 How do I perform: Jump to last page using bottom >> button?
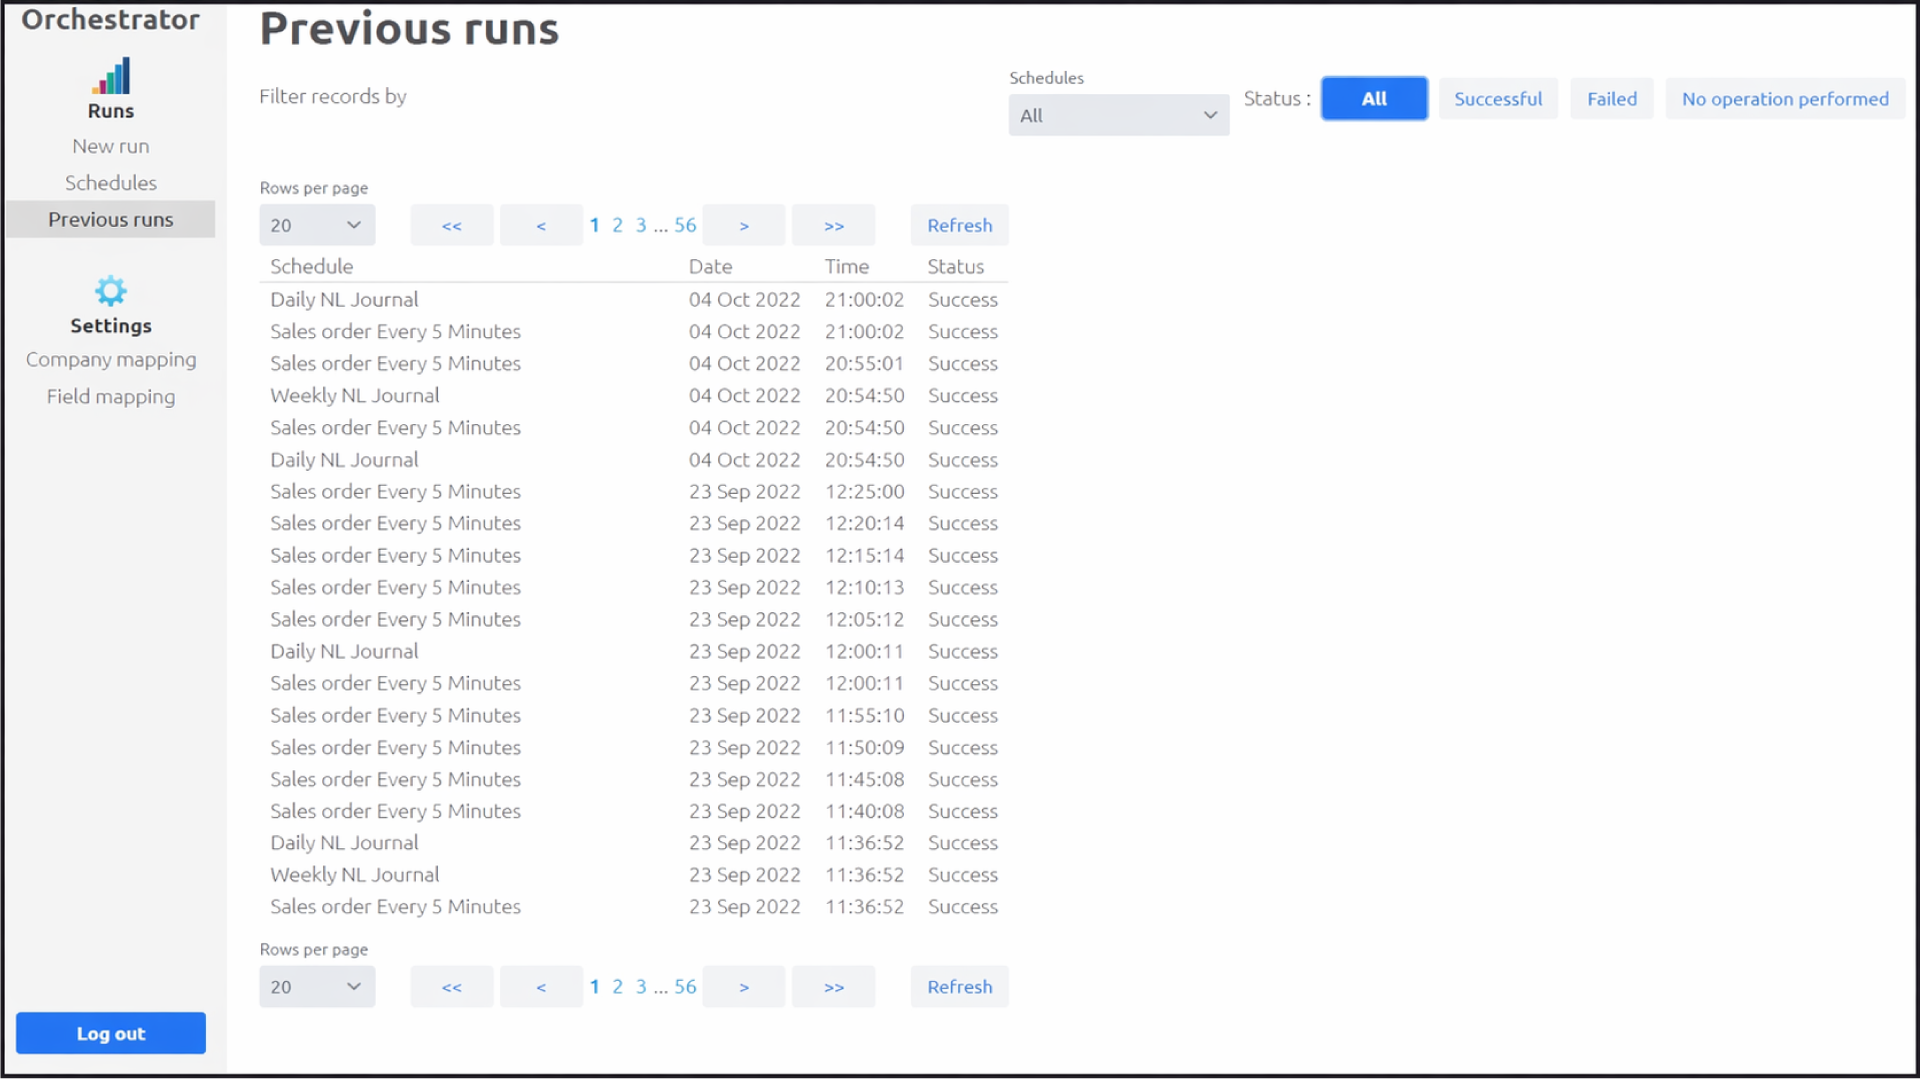pos(834,987)
